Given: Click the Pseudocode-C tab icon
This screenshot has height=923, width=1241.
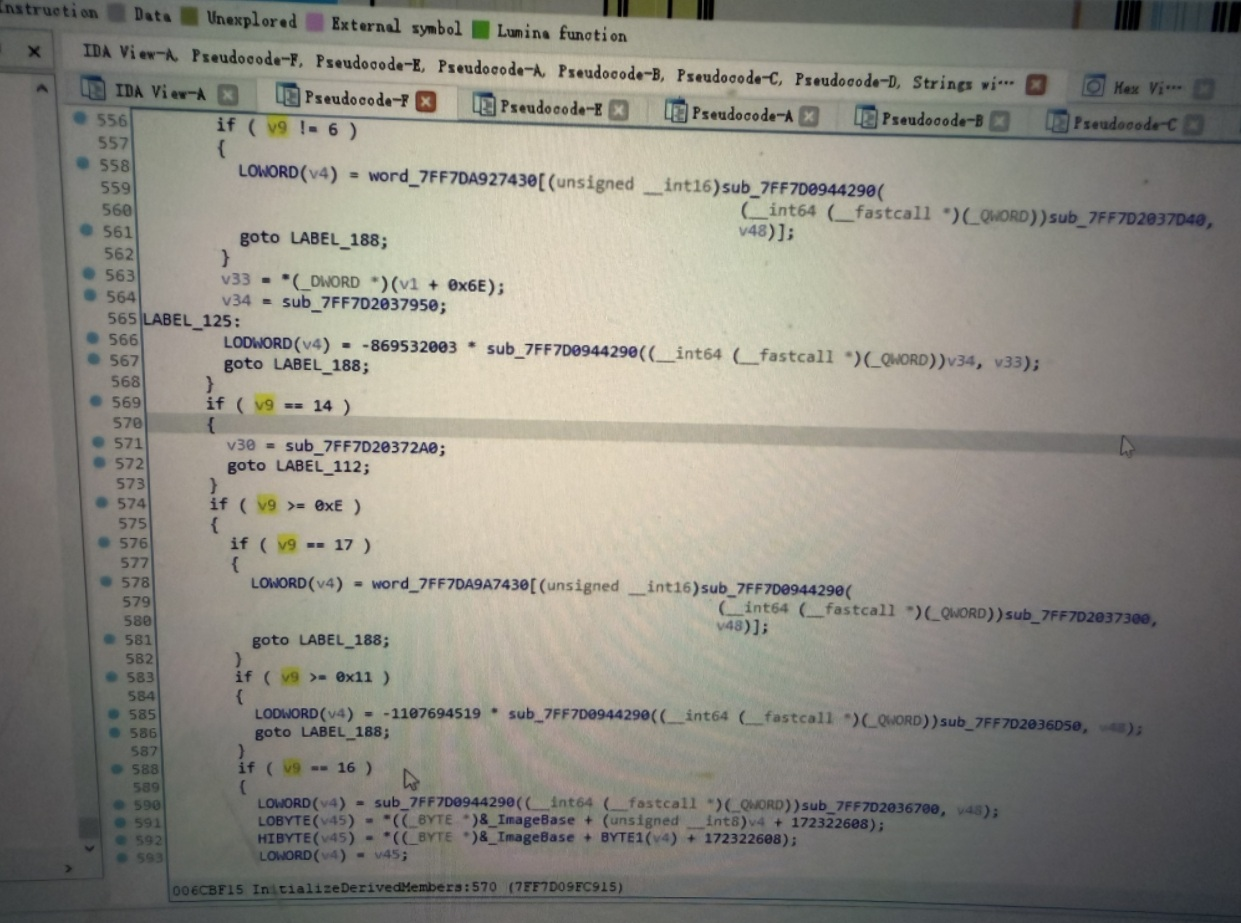Looking at the screenshot, I should [1056, 122].
